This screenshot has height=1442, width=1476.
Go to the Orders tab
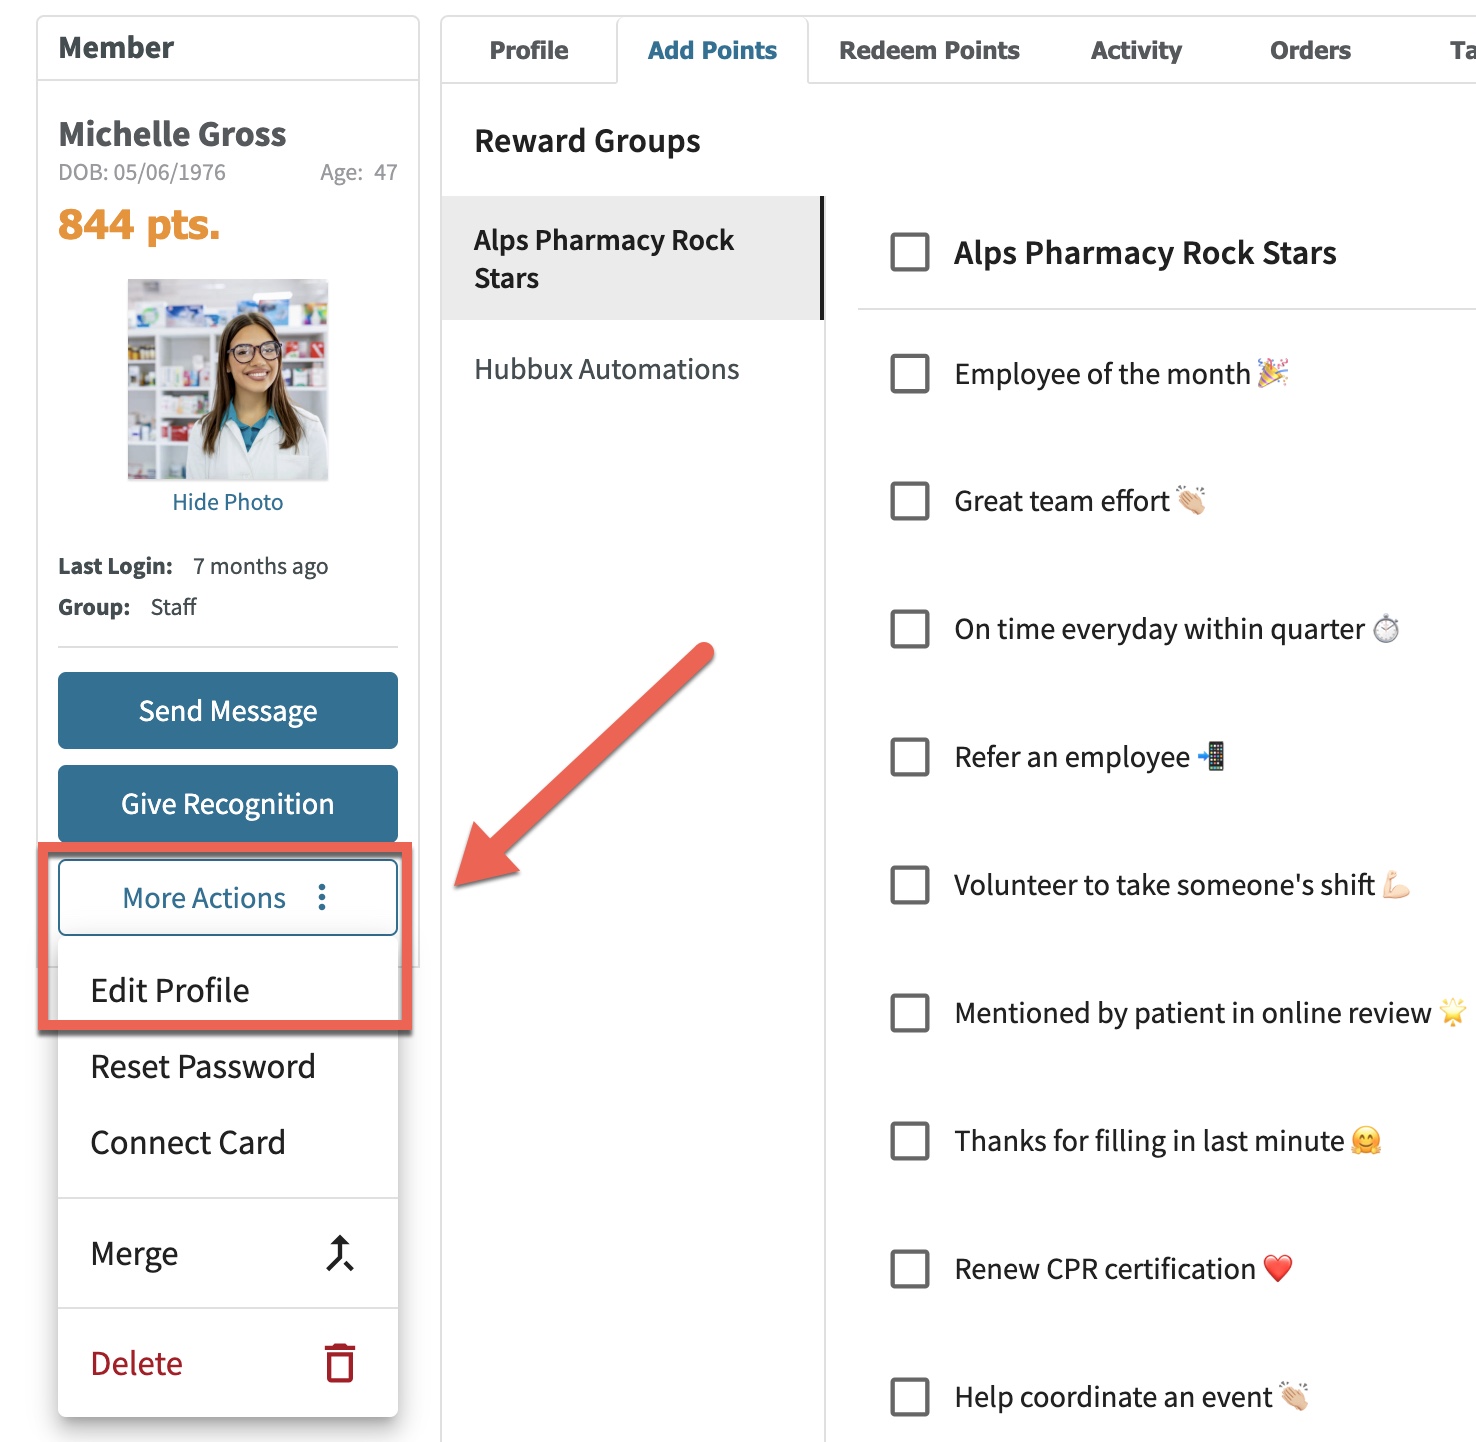[x=1310, y=50]
